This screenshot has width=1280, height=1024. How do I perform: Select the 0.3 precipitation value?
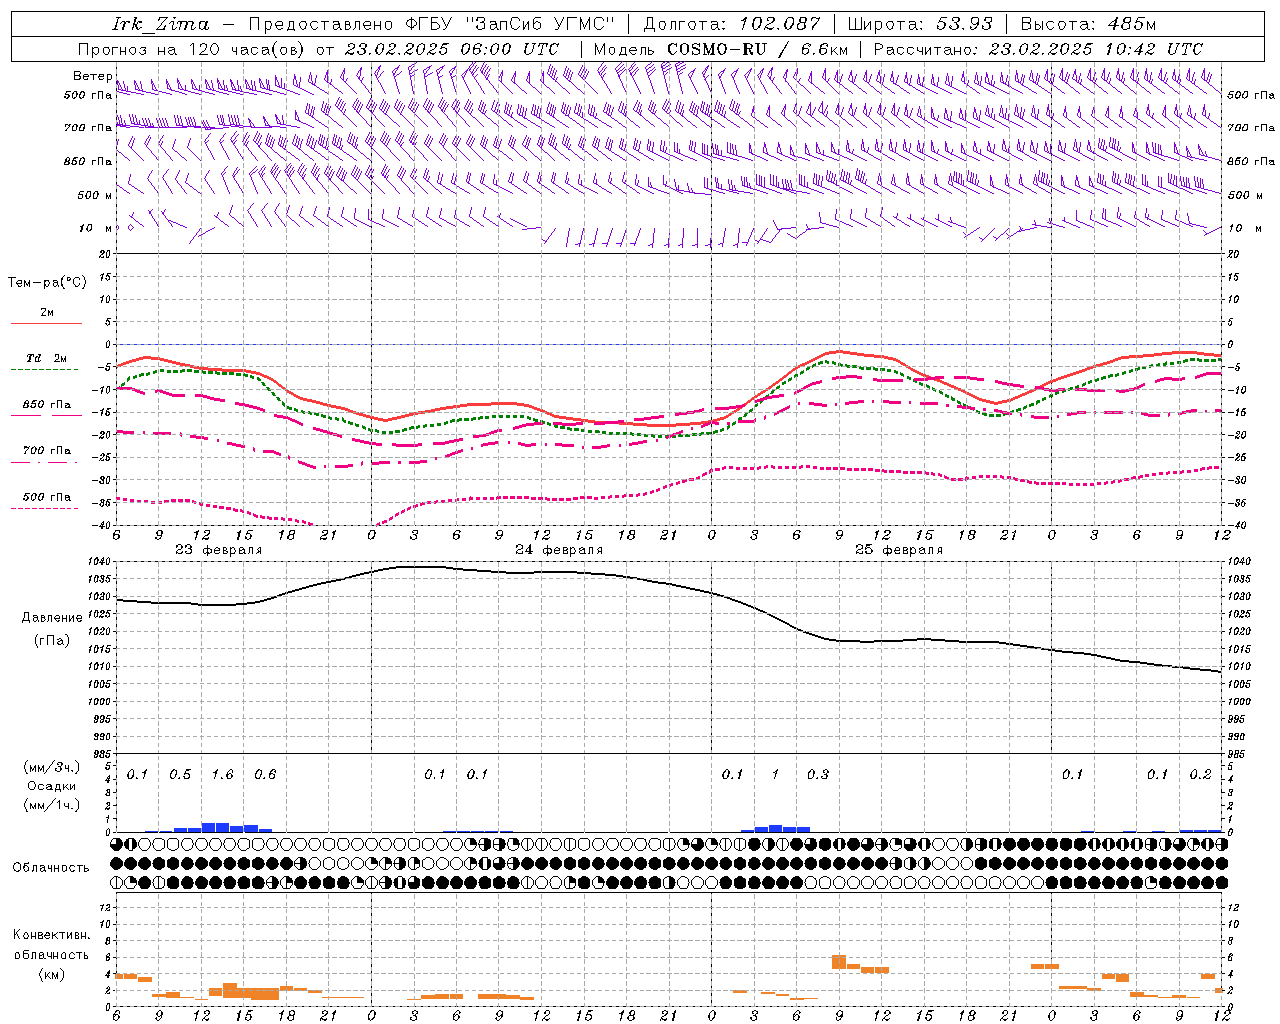[818, 775]
